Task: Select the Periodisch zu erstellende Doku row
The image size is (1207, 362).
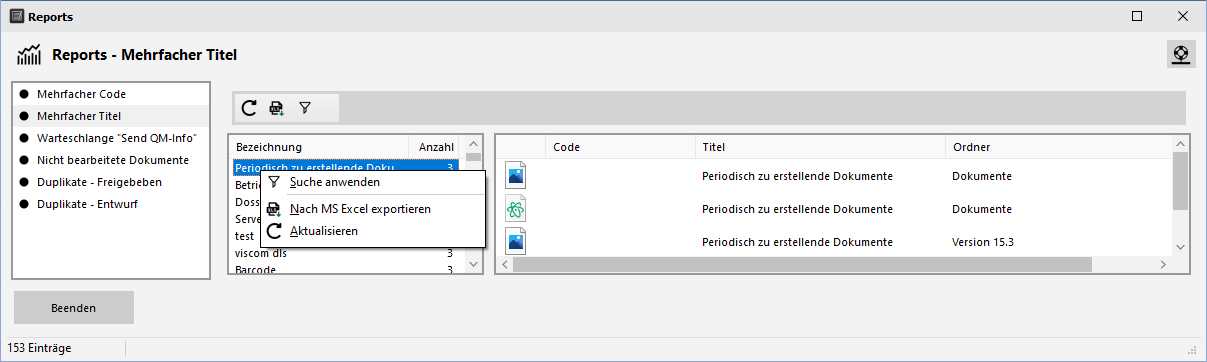Action: coord(346,167)
